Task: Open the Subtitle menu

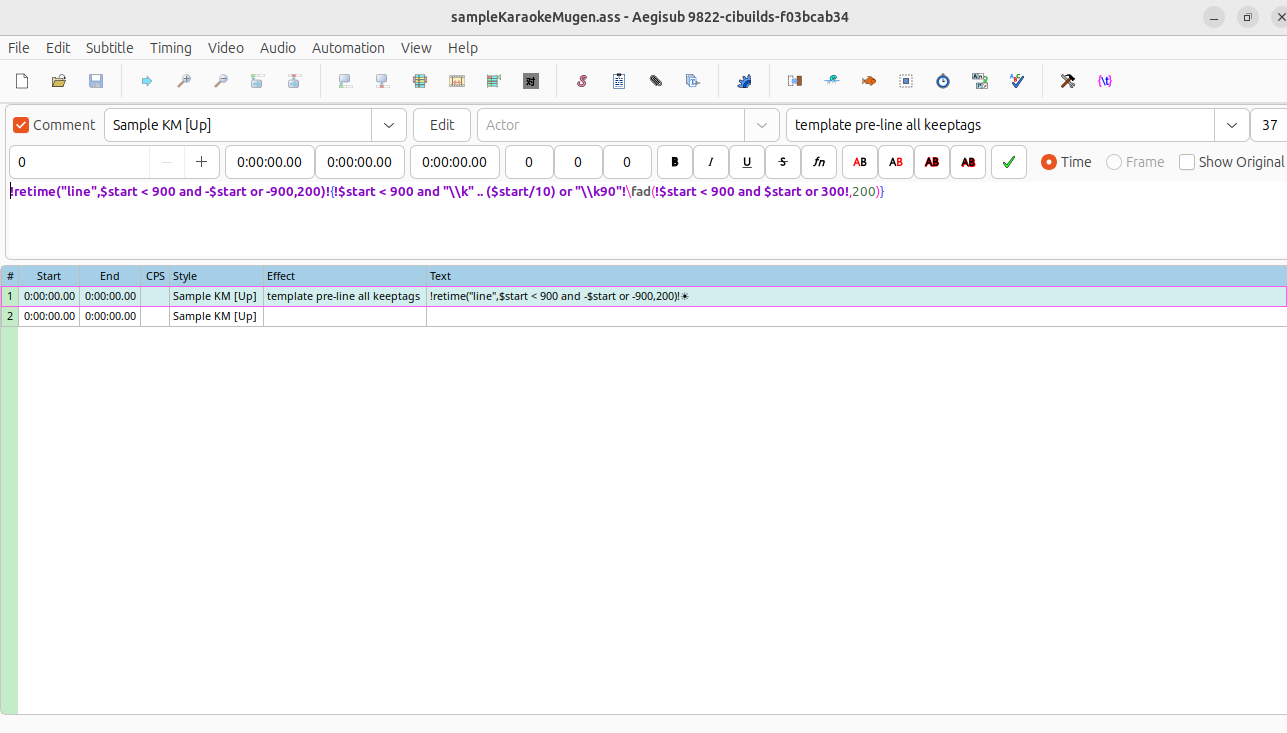Action: [110, 48]
